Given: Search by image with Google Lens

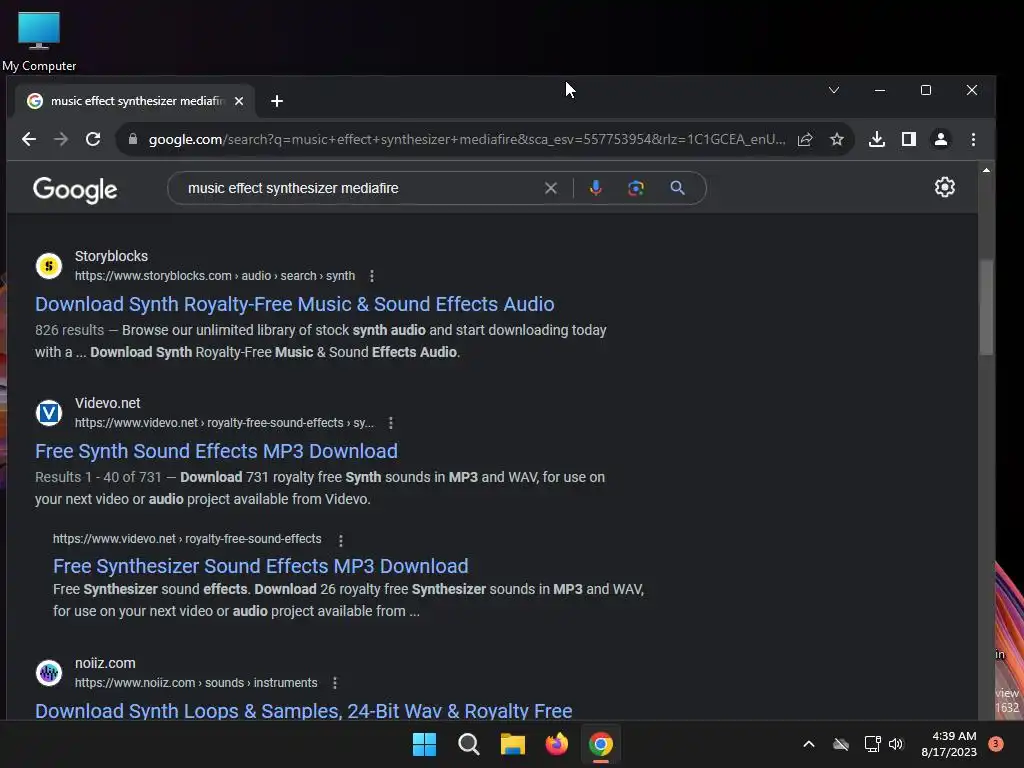Looking at the screenshot, I should [636, 188].
